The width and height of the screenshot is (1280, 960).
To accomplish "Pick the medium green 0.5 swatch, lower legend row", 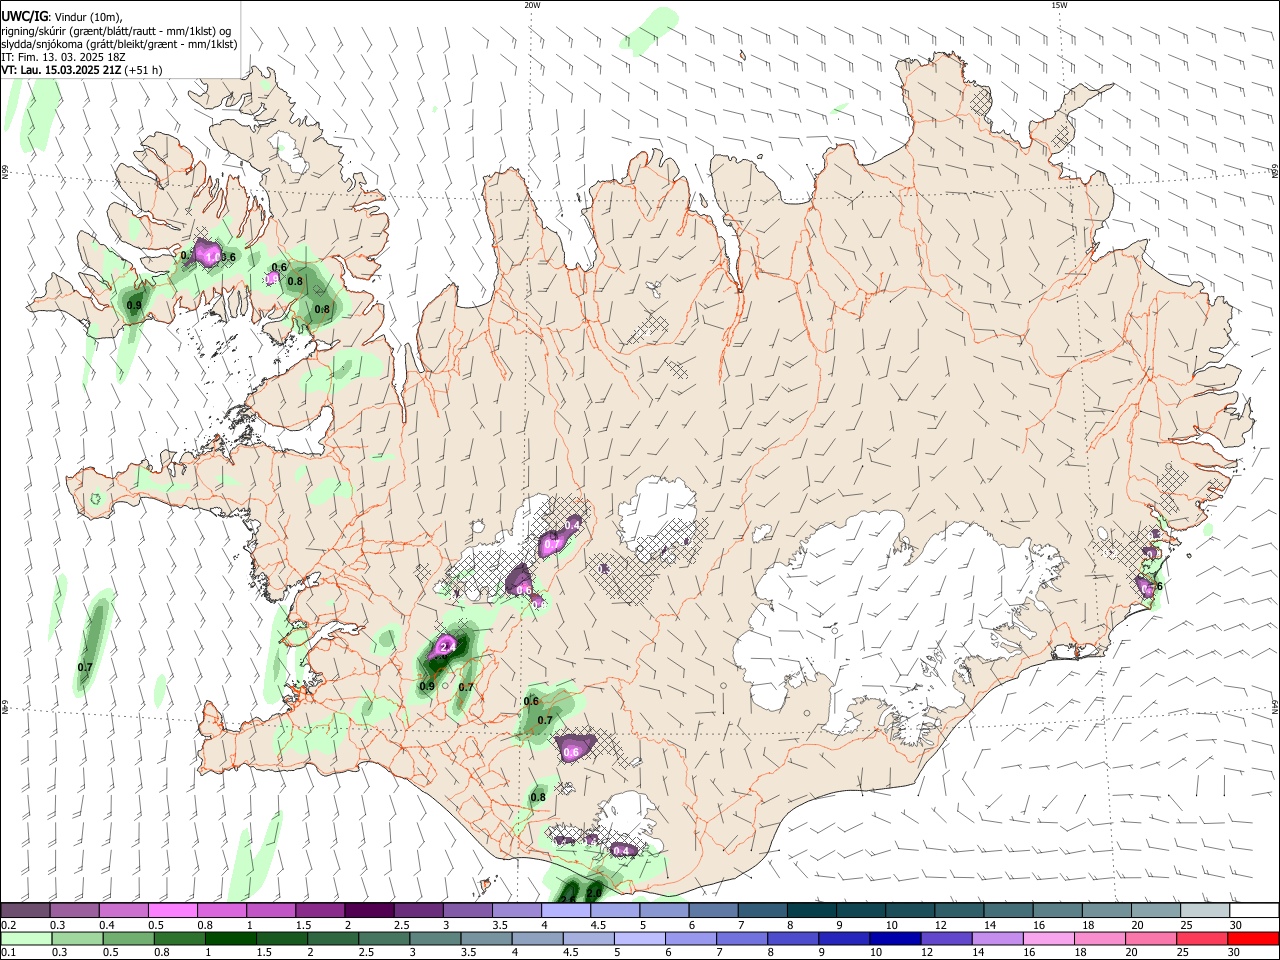I will pos(128,938).
